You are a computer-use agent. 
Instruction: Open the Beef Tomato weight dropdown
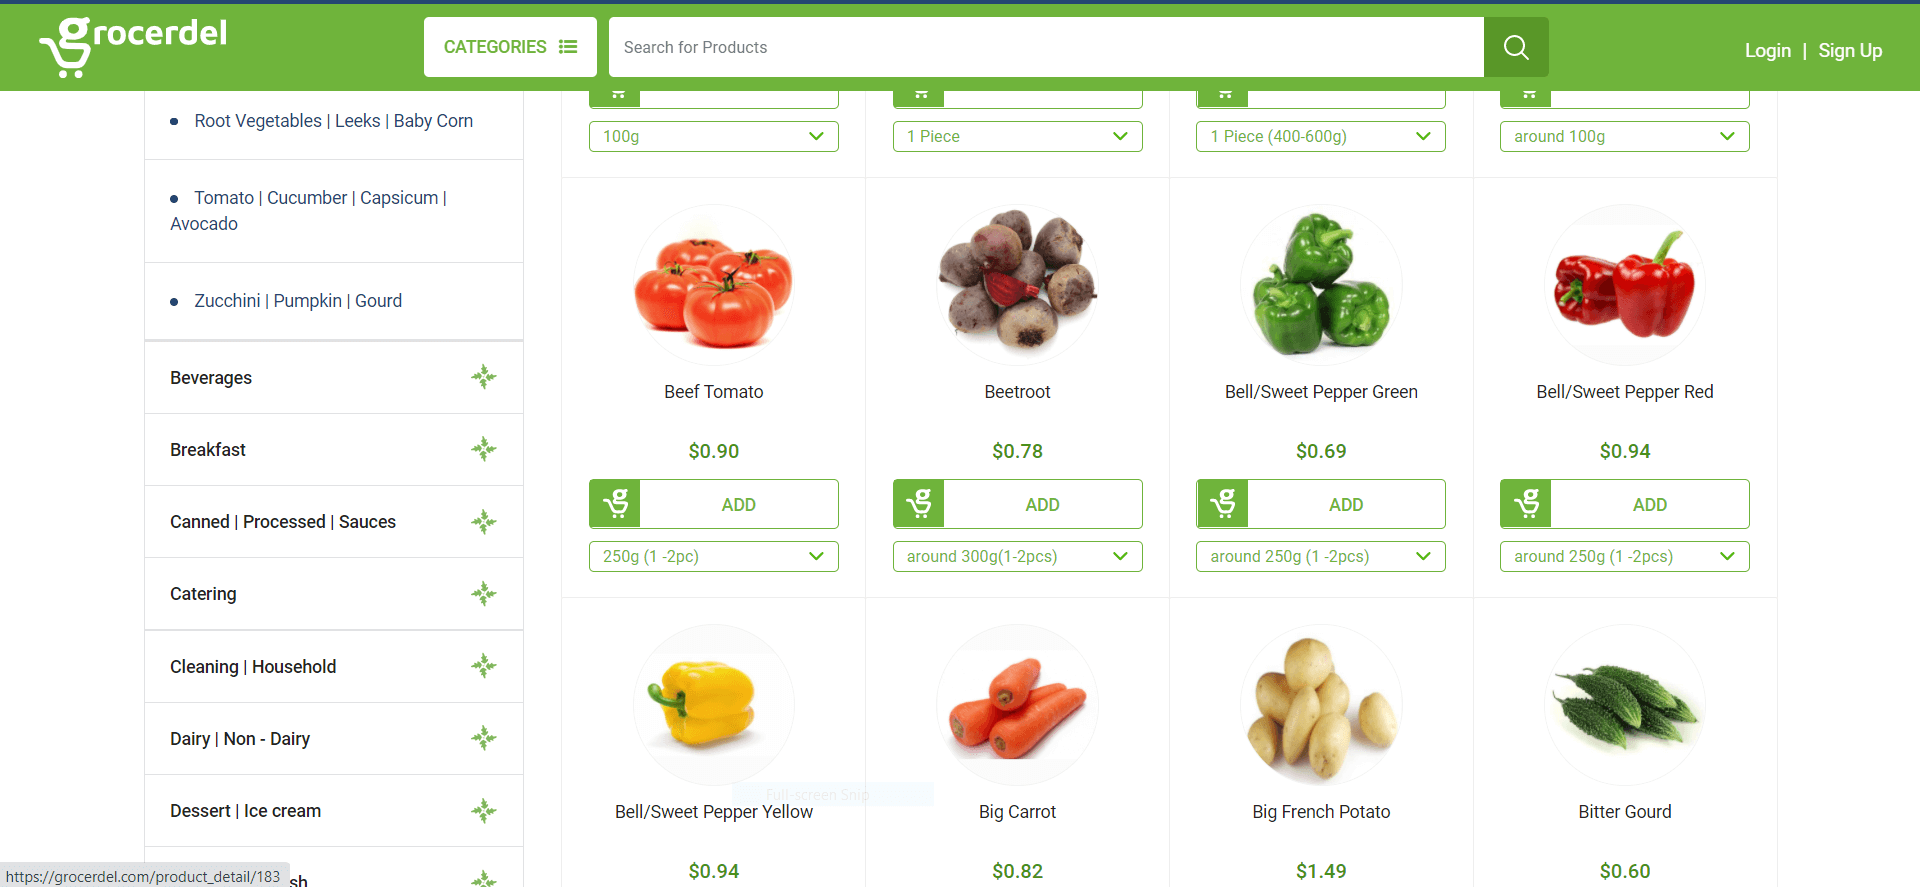714,556
